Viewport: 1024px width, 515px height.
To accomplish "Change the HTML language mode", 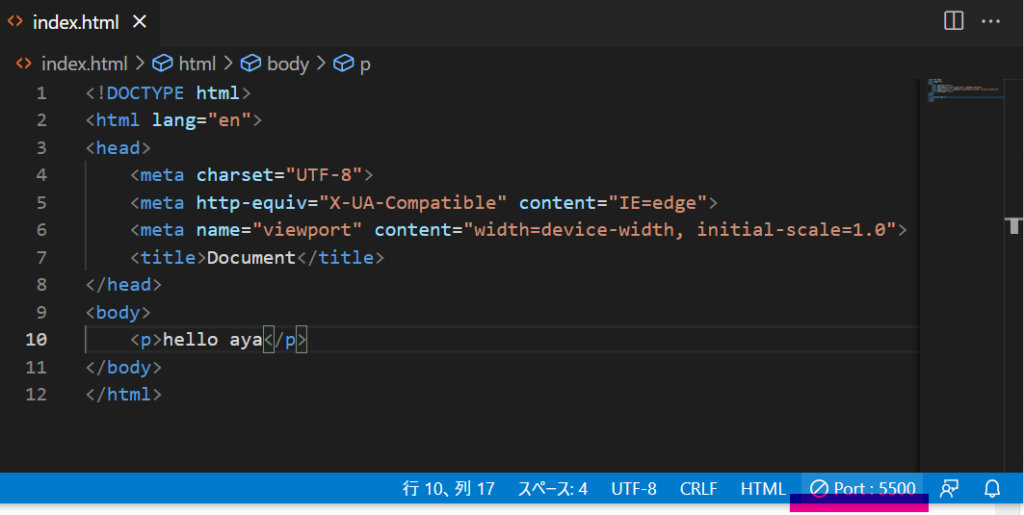I will (x=763, y=489).
